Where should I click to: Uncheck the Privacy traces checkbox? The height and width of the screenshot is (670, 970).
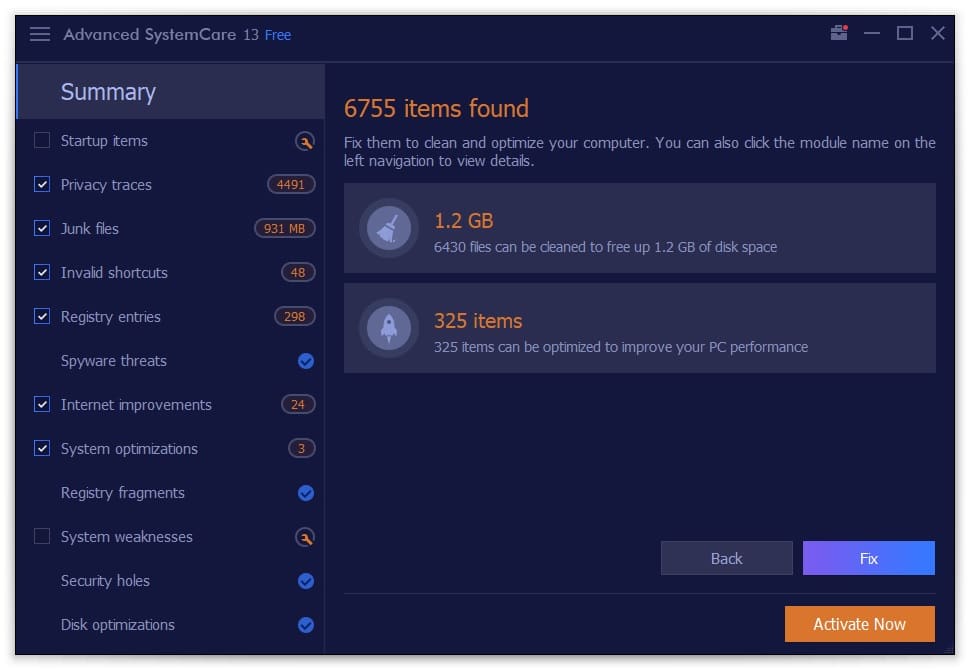[42, 184]
